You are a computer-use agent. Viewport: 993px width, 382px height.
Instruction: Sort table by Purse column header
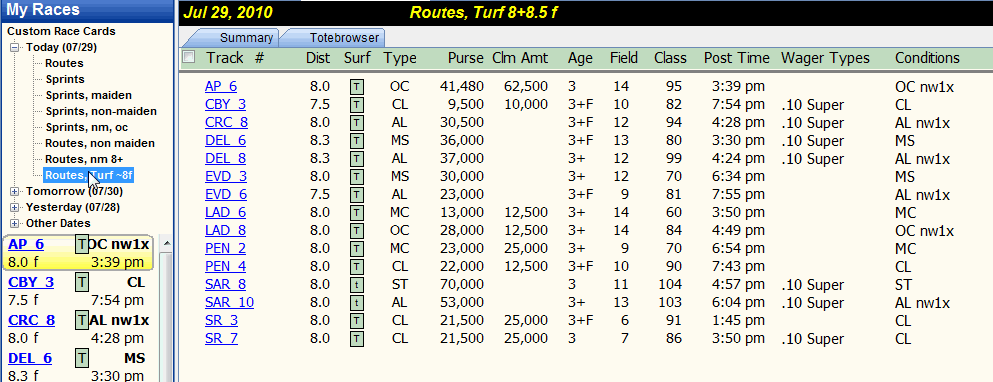[465, 58]
